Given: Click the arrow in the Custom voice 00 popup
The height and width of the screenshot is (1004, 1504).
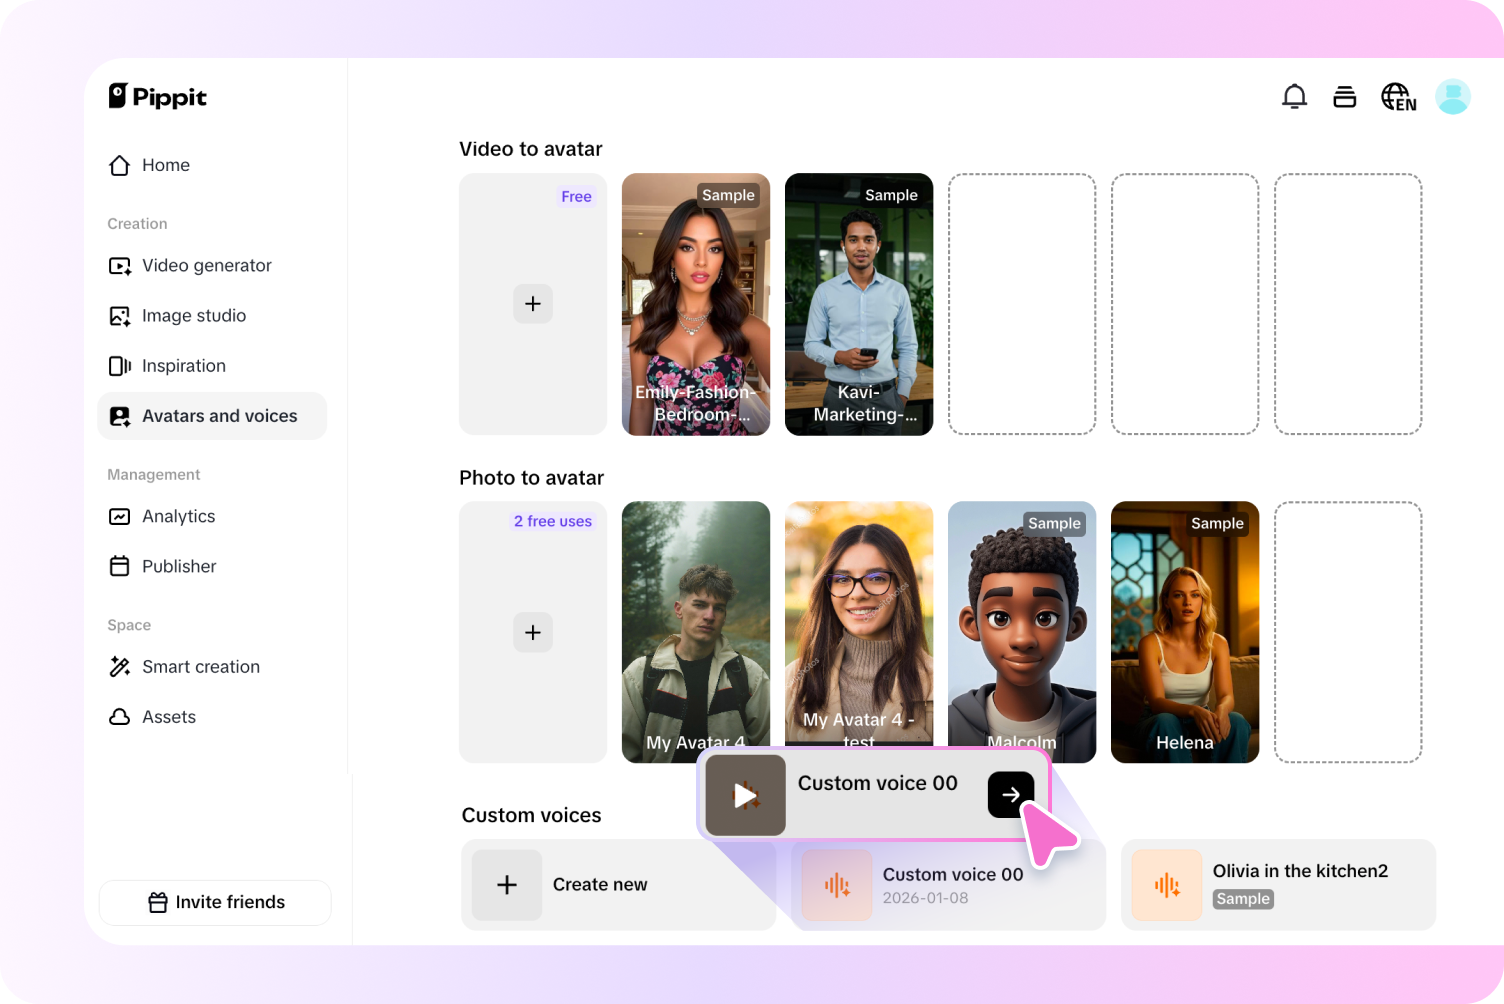Looking at the screenshot, I should pos(1011,795).
